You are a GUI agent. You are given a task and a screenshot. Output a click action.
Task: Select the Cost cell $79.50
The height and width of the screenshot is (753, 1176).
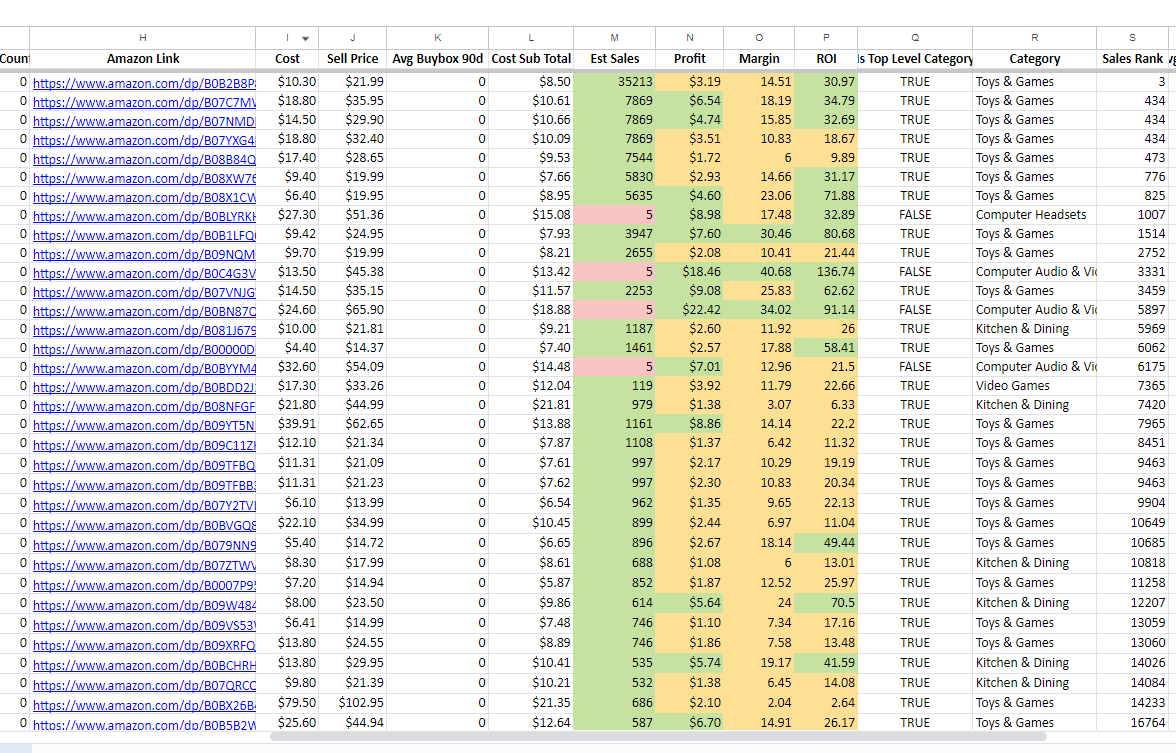(x=287, y=703)
